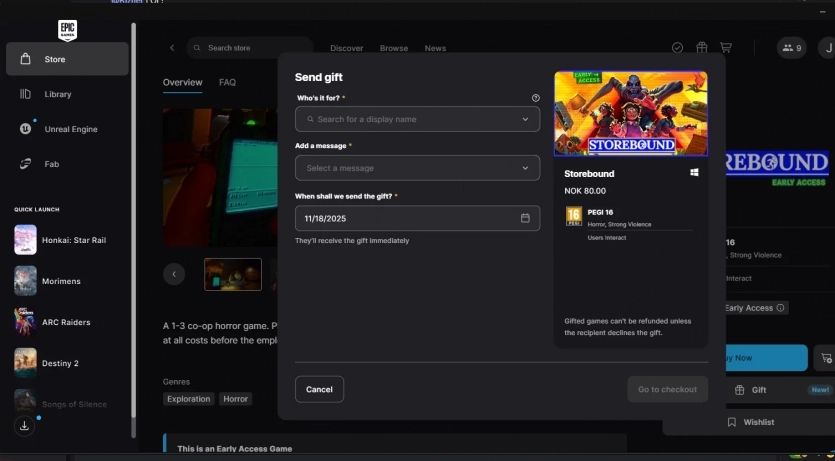The width and height of the screenshot is (835, 461).
Task: Switch to the FAQ tab
Action: pos(227,83)
